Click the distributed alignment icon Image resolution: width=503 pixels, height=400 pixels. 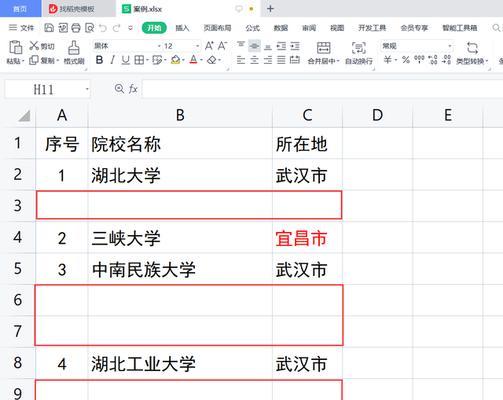295,60
